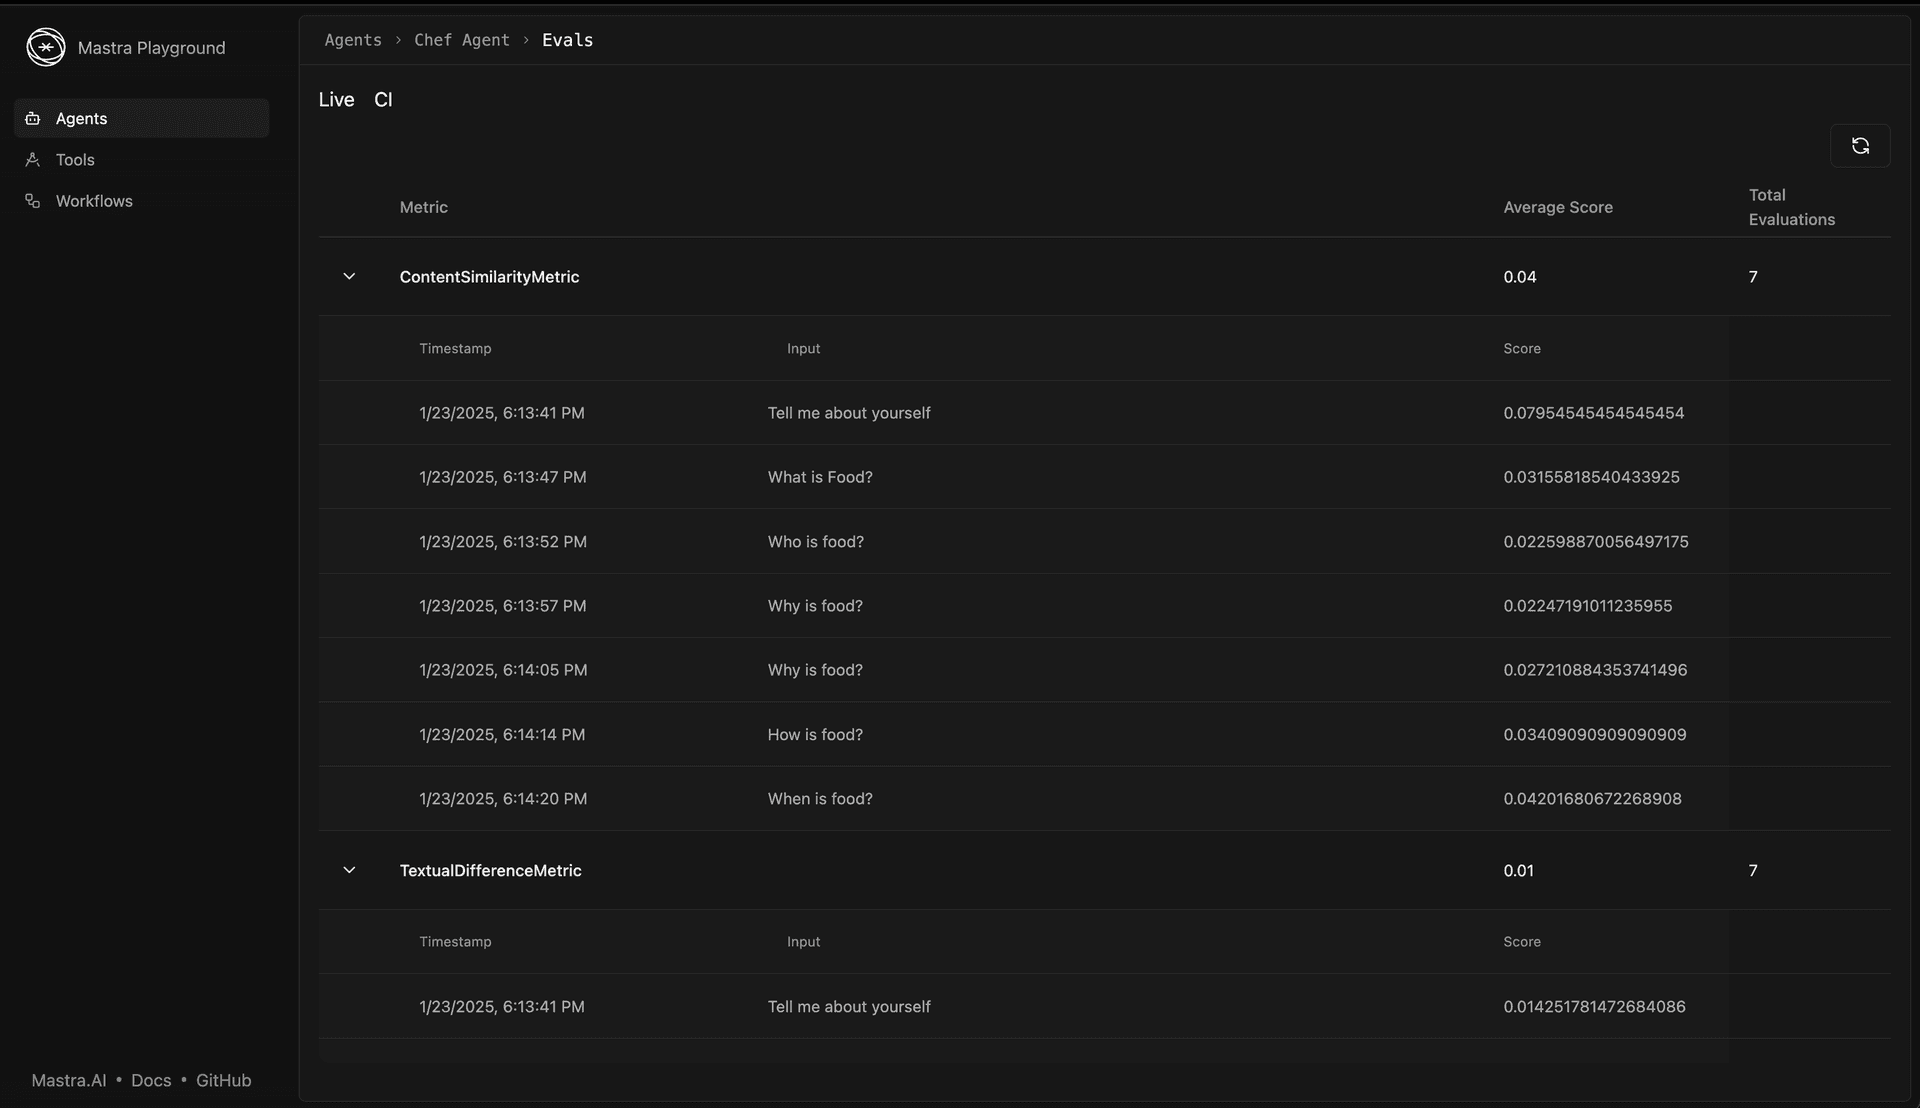
Task: Click the 'When is food?' evaluation row
Action: click(820, 799)
